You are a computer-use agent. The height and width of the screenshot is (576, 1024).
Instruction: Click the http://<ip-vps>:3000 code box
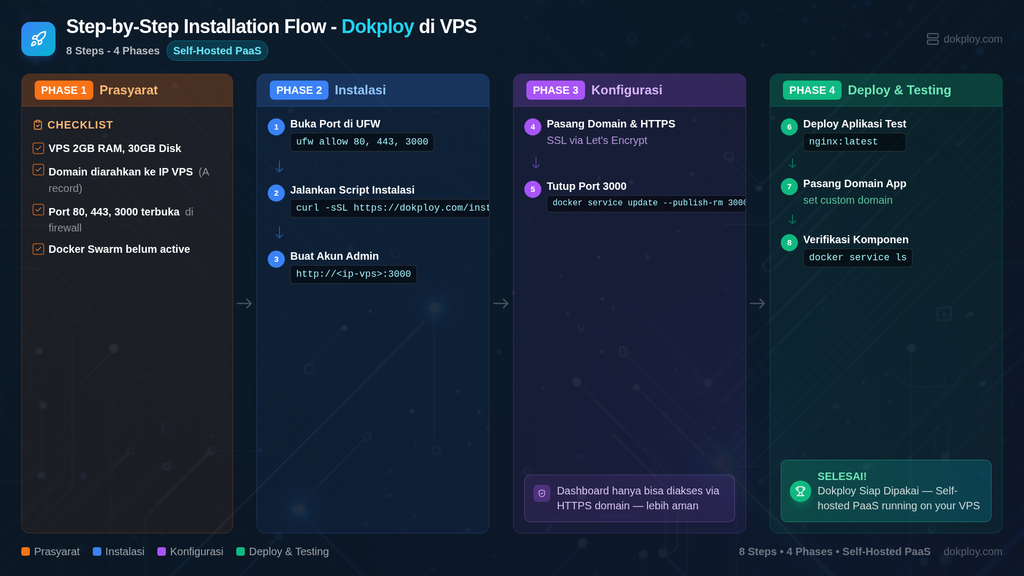(x=353, y=274)
